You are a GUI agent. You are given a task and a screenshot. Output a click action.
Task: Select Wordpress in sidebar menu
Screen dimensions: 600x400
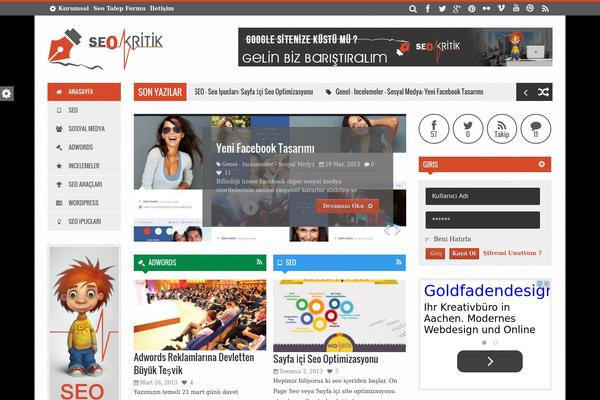[x=84, y=203]
